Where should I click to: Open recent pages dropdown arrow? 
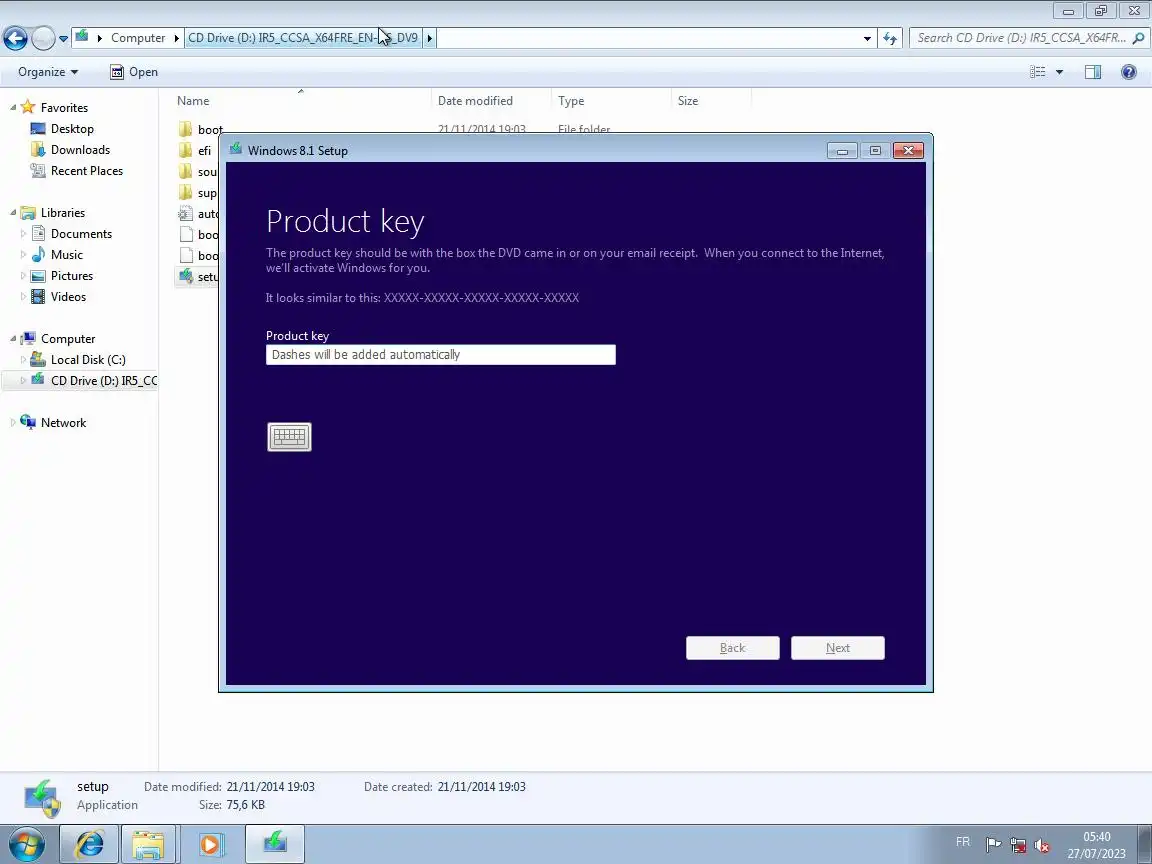tap(63, 38)
